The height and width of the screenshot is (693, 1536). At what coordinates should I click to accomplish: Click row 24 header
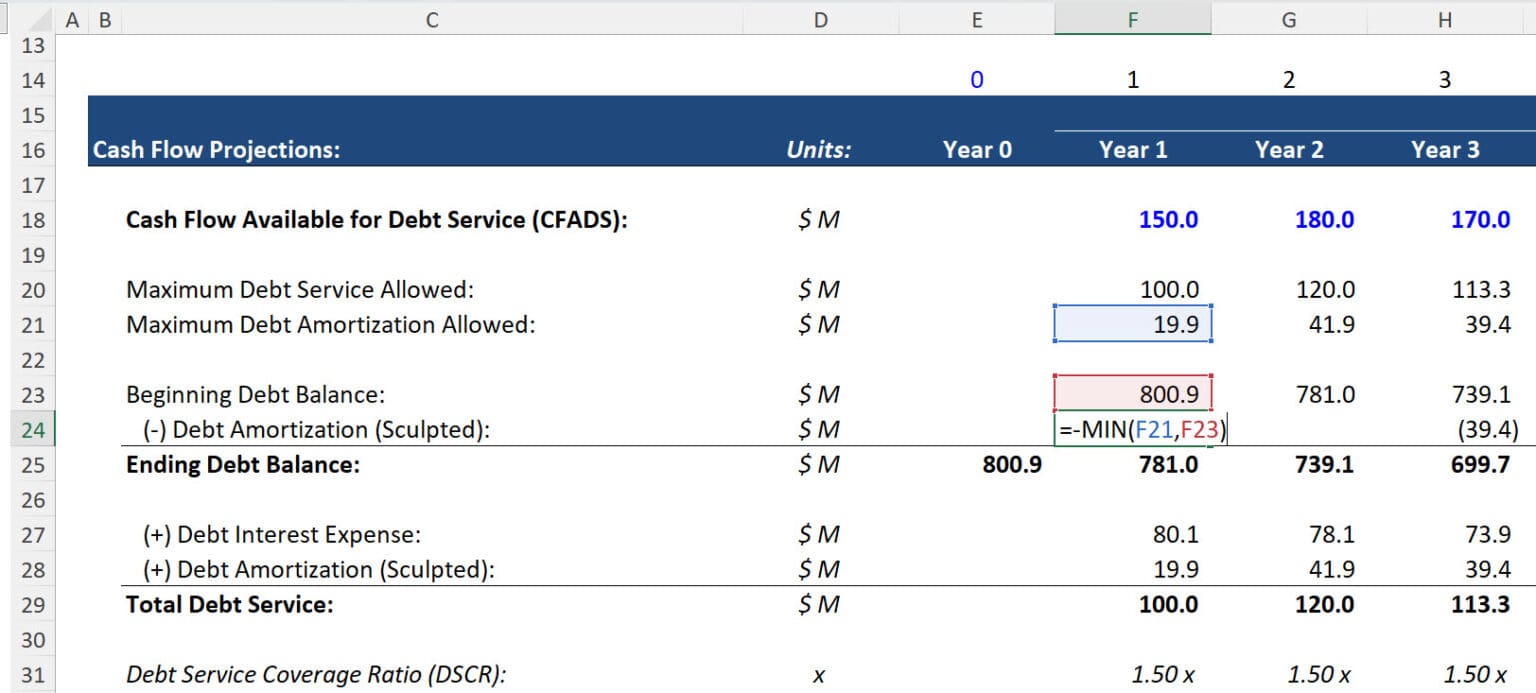(33, 429)
